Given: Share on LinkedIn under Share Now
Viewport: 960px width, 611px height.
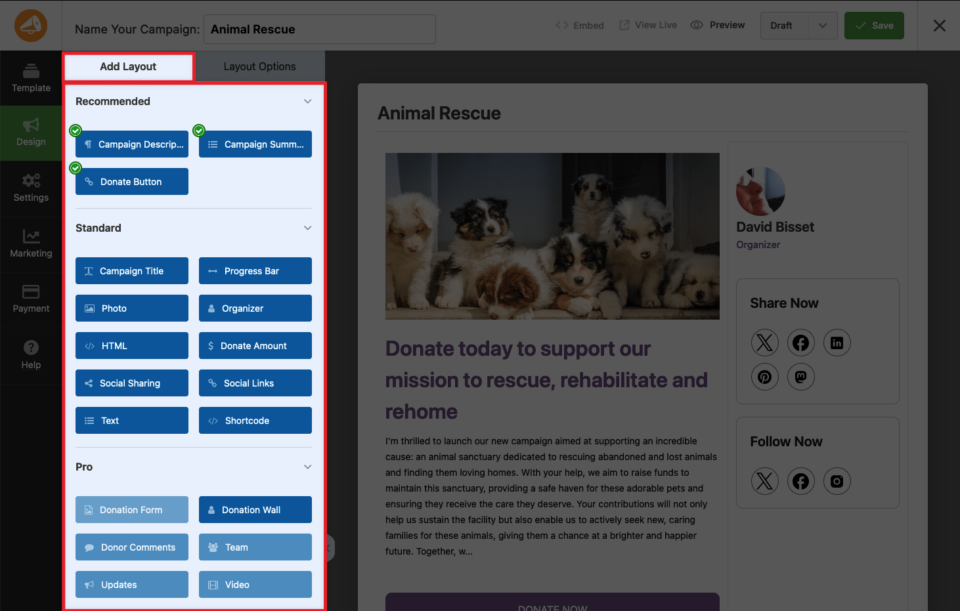Looking at the screenshot, I should click(836, 342).
